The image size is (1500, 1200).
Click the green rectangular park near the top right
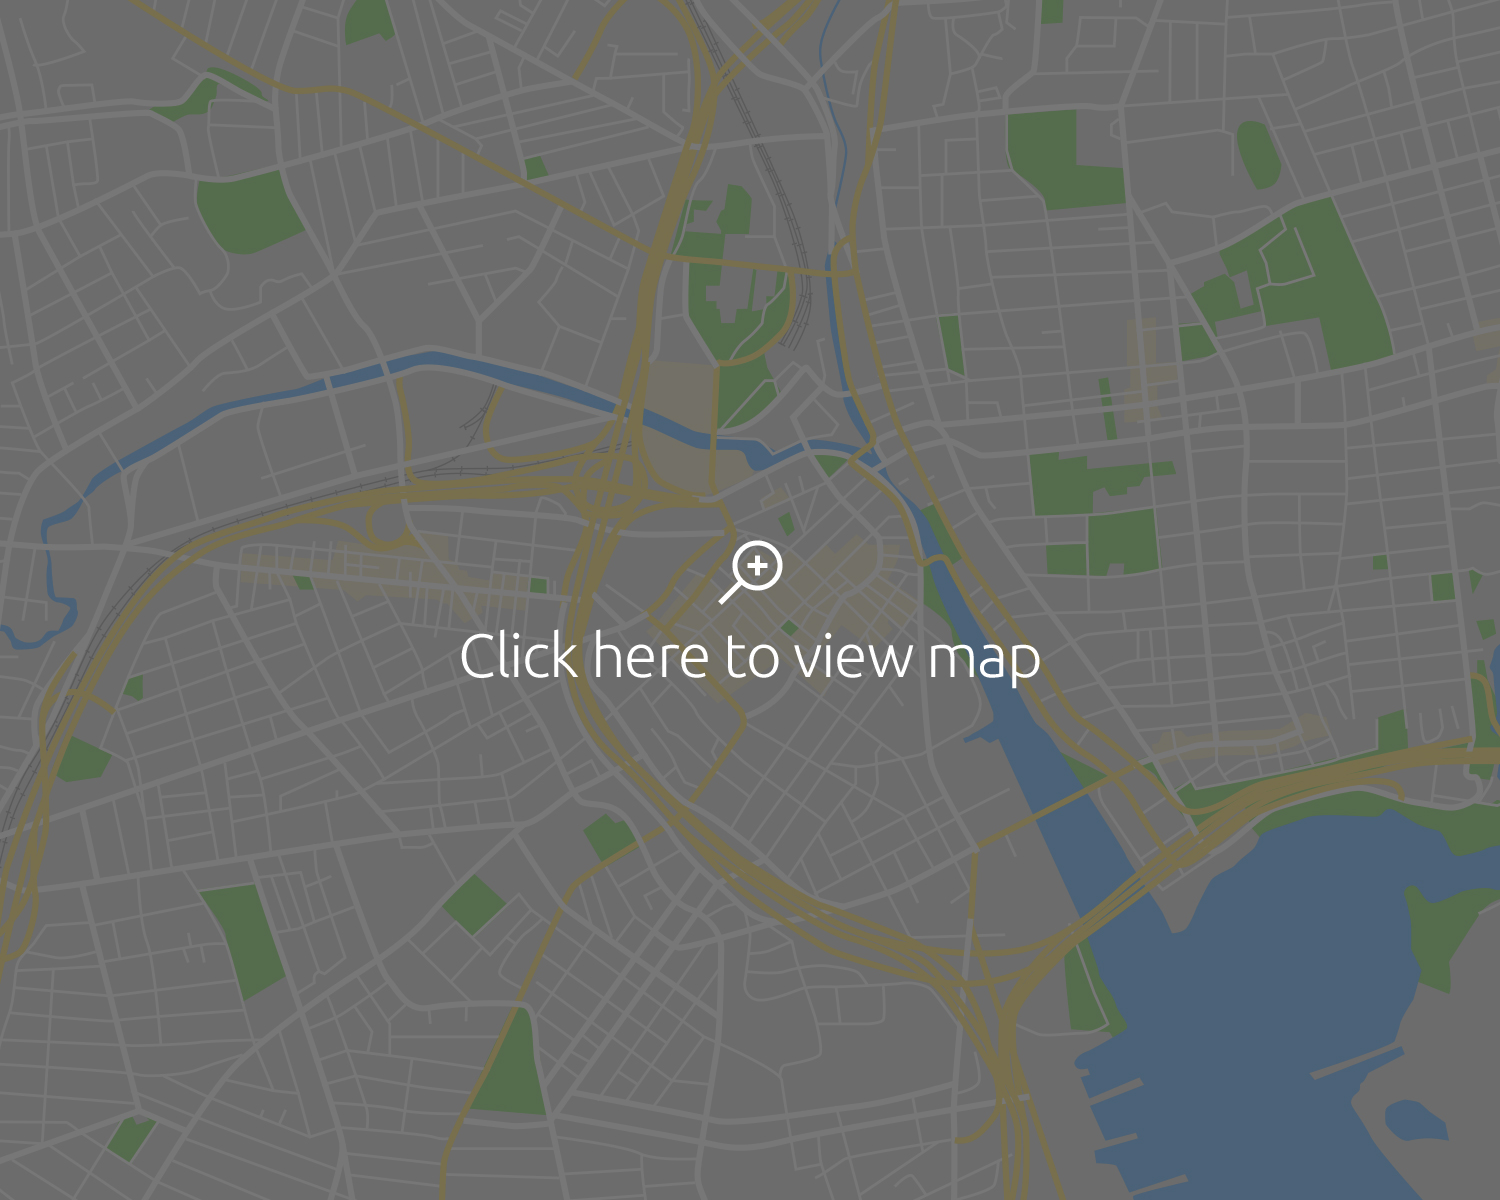click(1065, 160)
